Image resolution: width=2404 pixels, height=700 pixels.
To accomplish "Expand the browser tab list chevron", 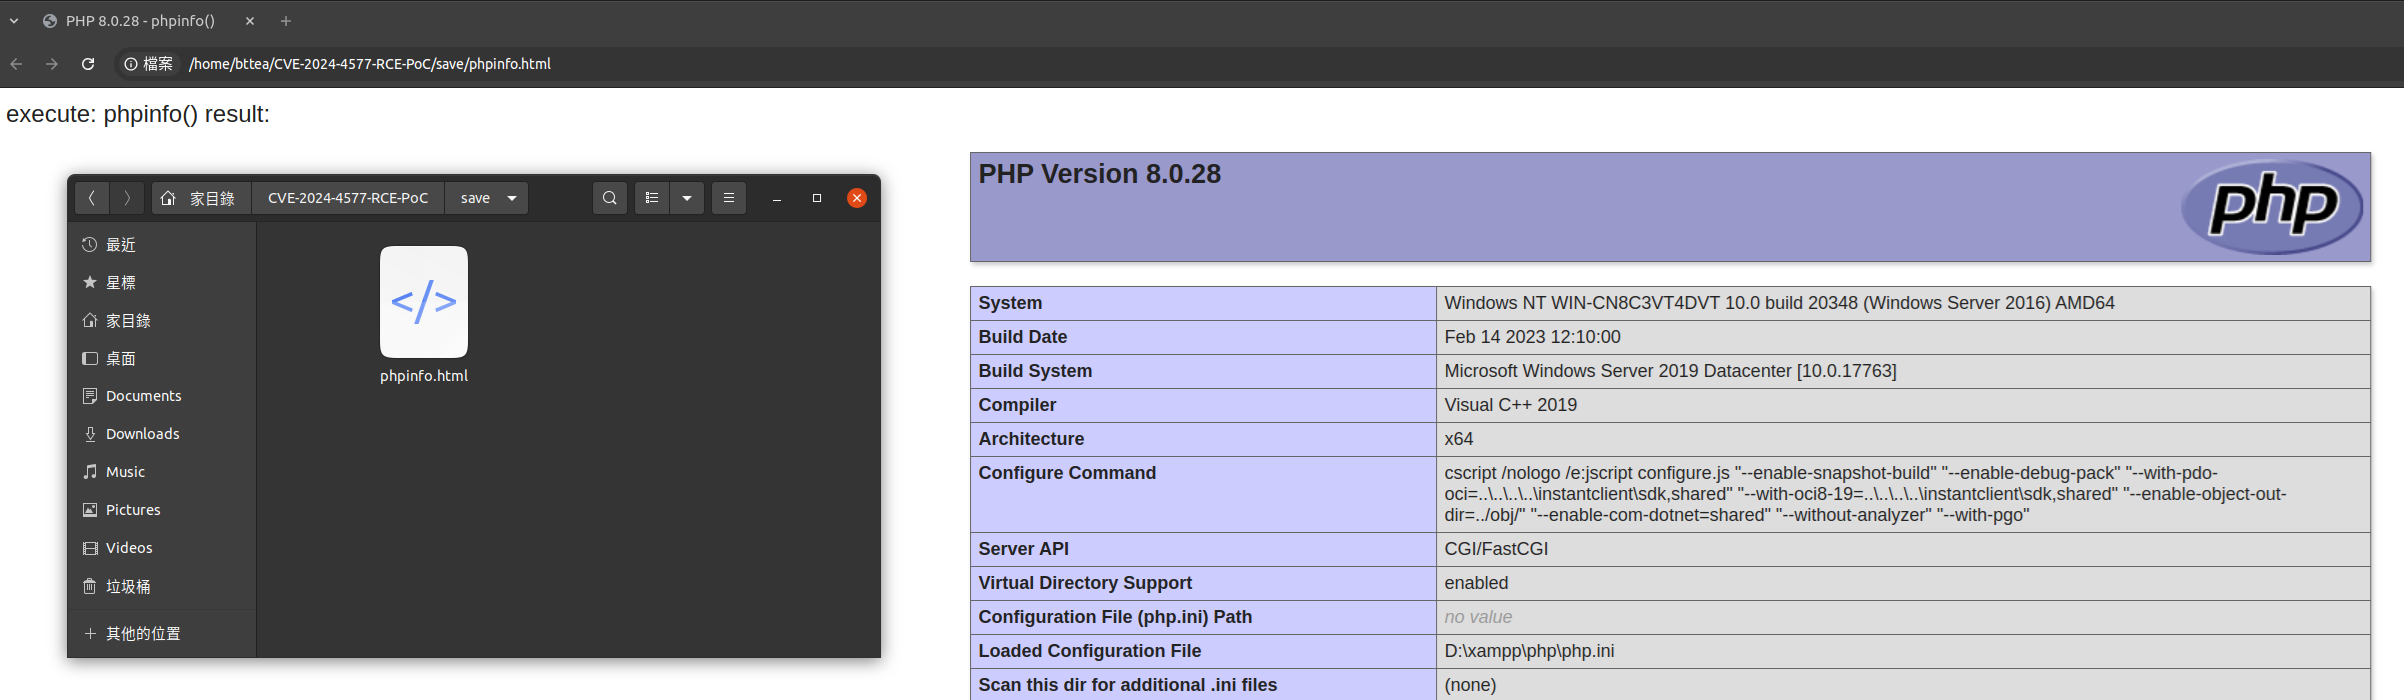I will point(14,21).
